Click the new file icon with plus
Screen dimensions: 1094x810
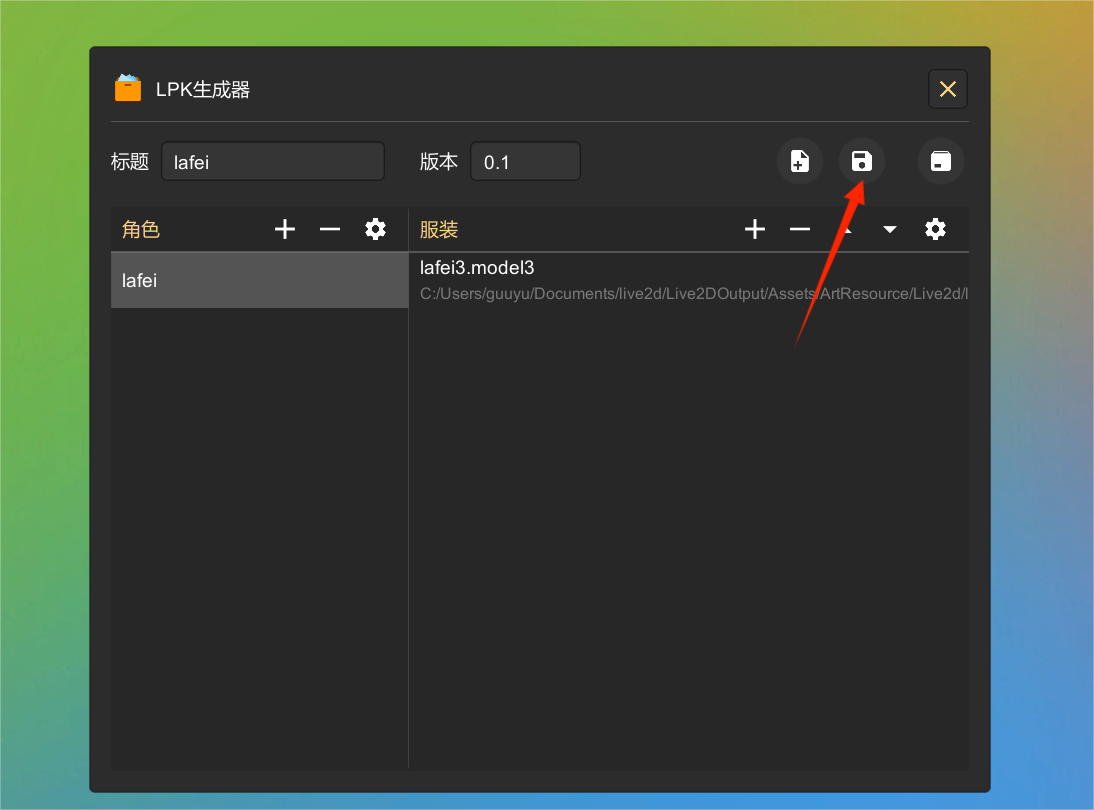click(800, 161)
